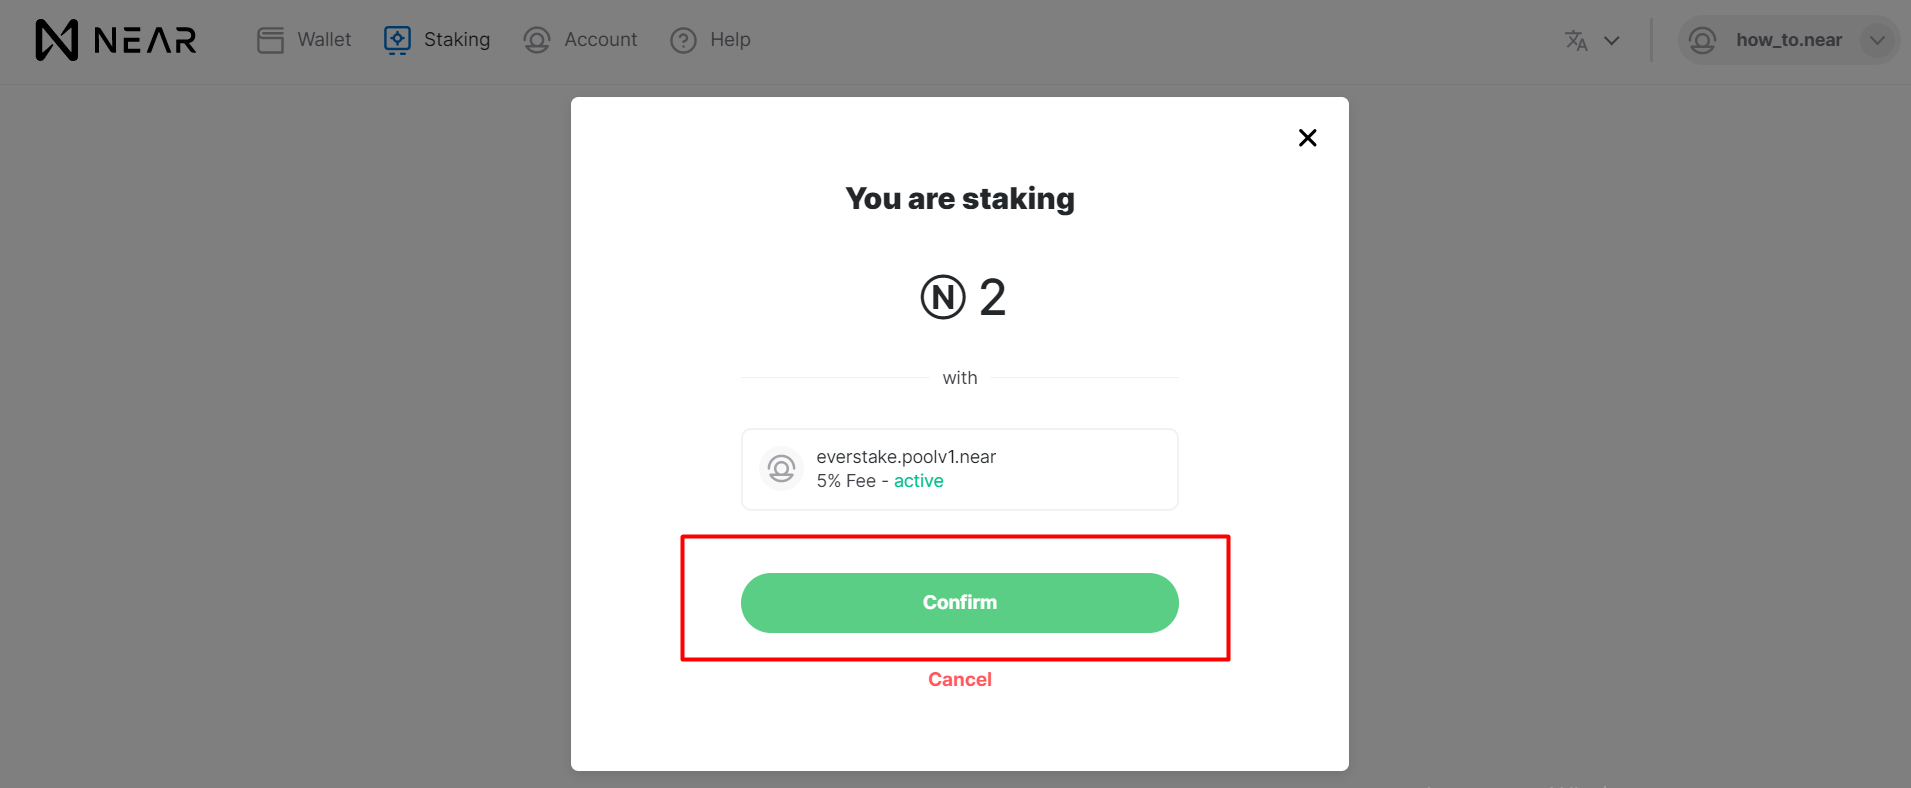Screen dimensions: 1911x788
Task: Open Help via the question mark icon
Action: coord(682,40)
